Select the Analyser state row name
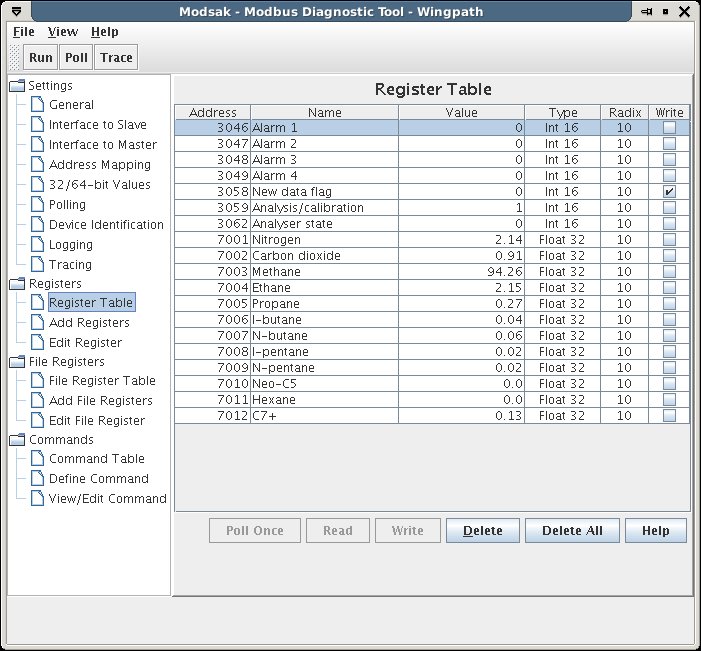The image size is (701, 651). click(x=325, y=224)
